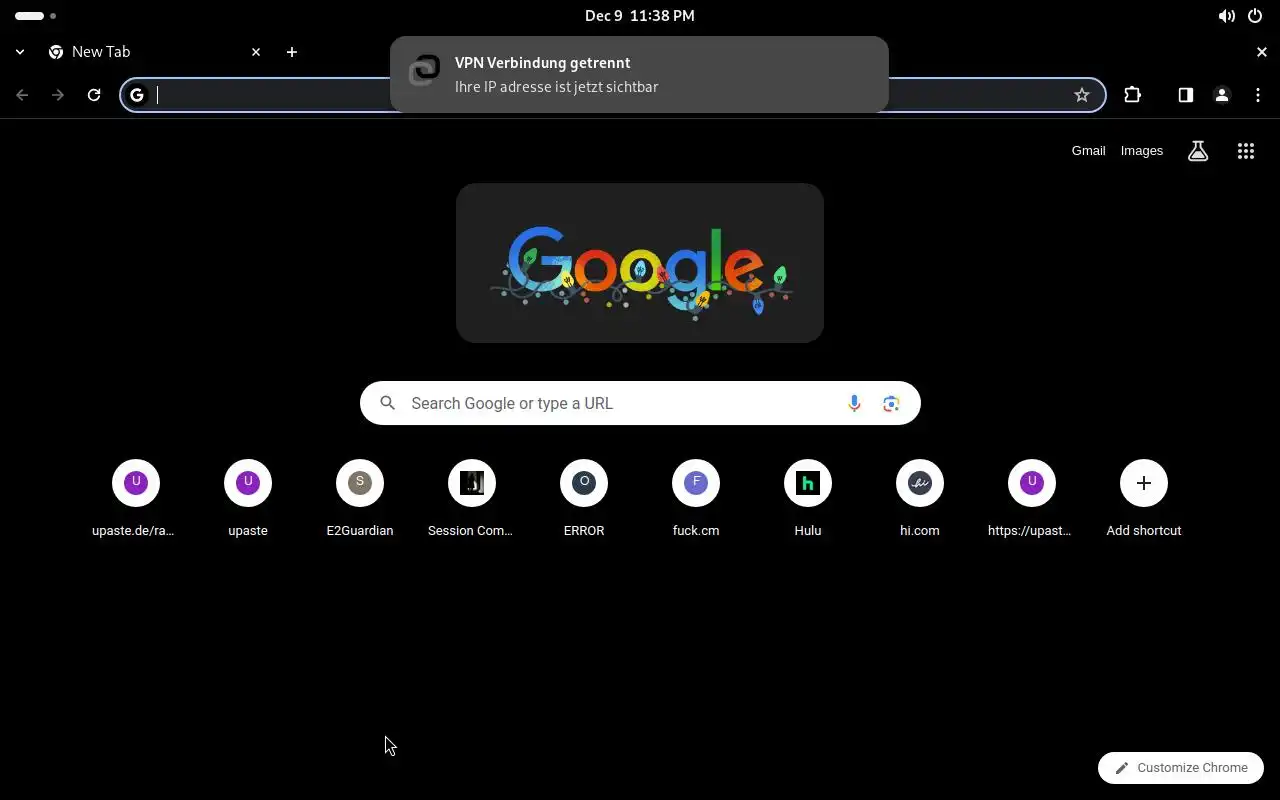Close the Chrome window with the X
Screen dimensions: 1280x800
click(x=1261, y=52)
